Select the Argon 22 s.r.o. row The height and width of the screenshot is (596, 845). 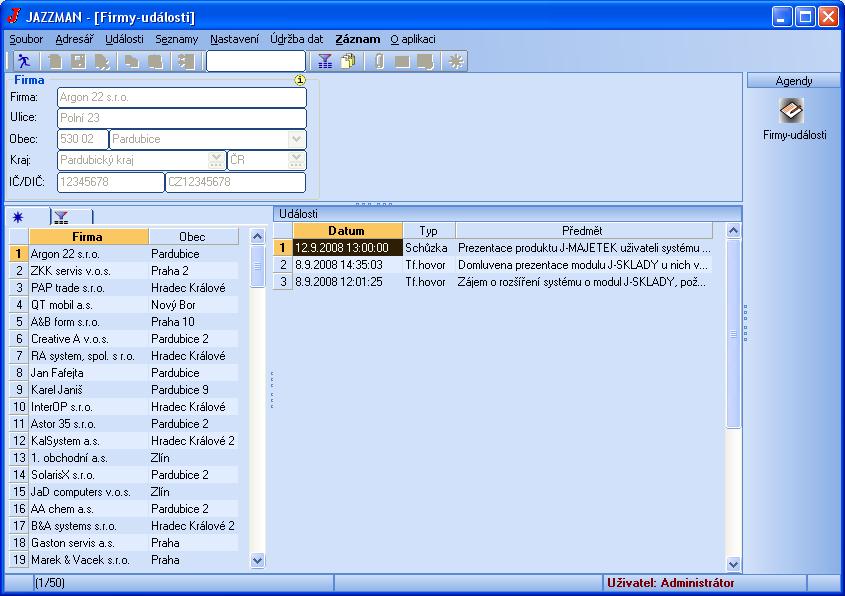tap(124, 254)
